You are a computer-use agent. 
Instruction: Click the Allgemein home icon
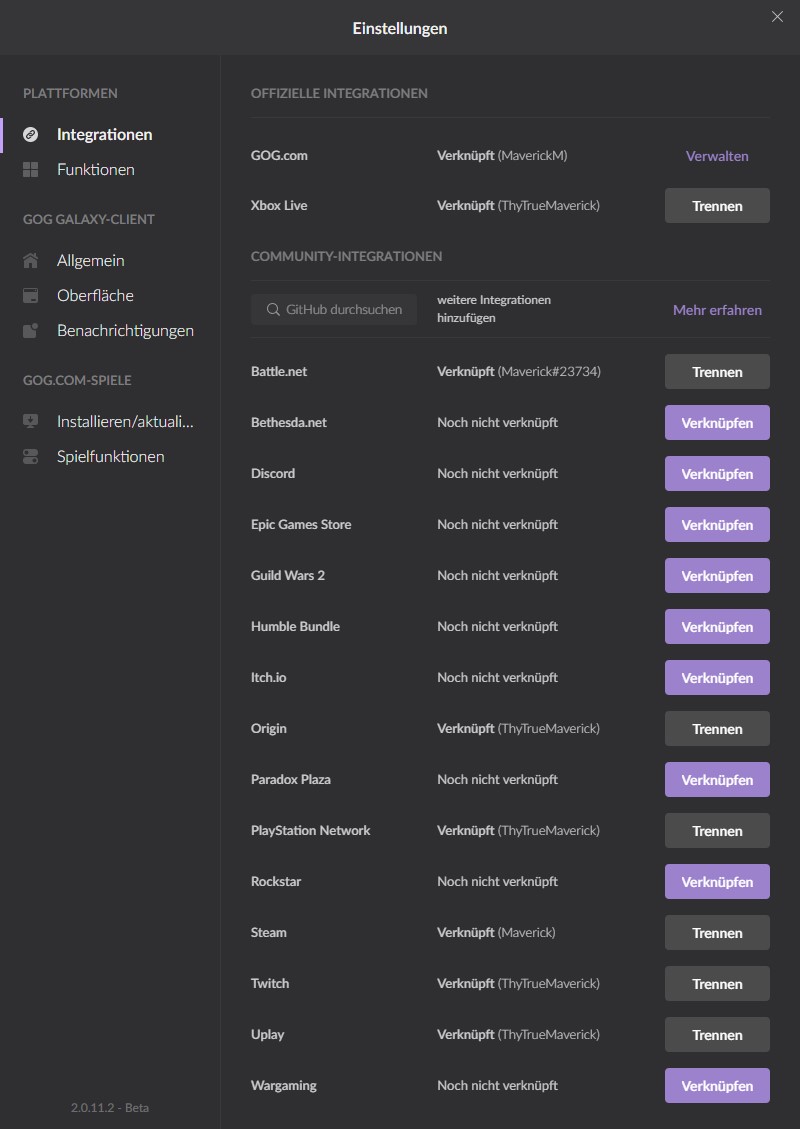pyautogui.click(x=31, y=261)
